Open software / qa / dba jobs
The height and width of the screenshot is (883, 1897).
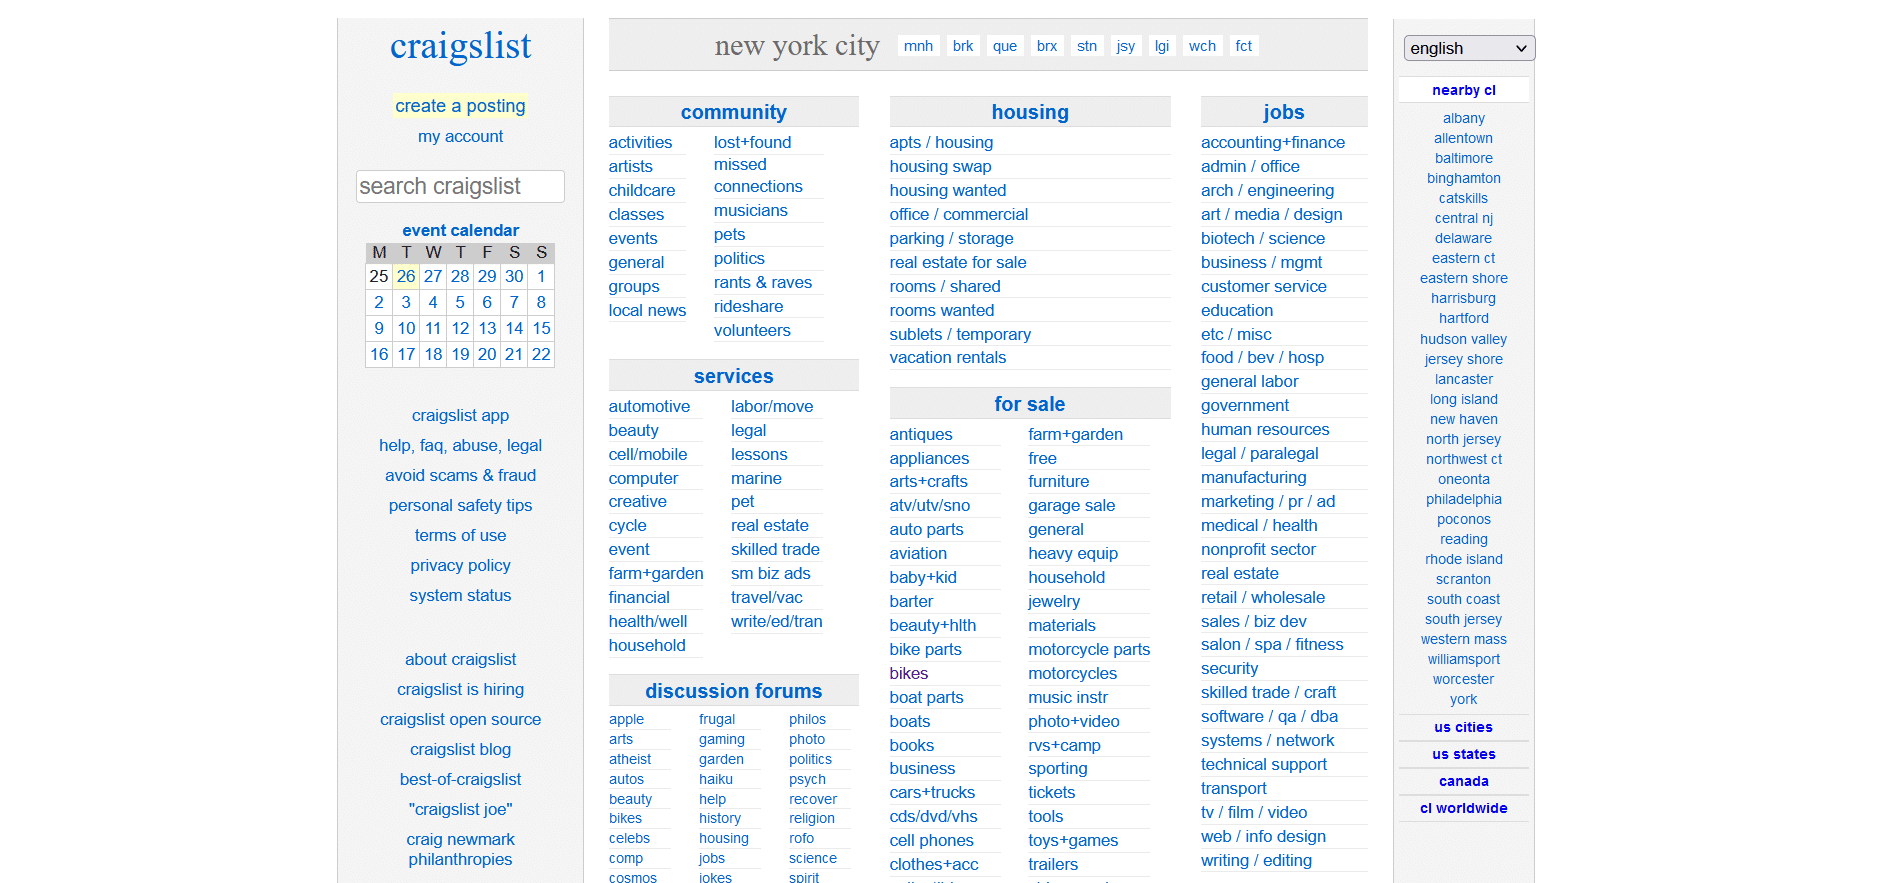tap(1269, 716)
